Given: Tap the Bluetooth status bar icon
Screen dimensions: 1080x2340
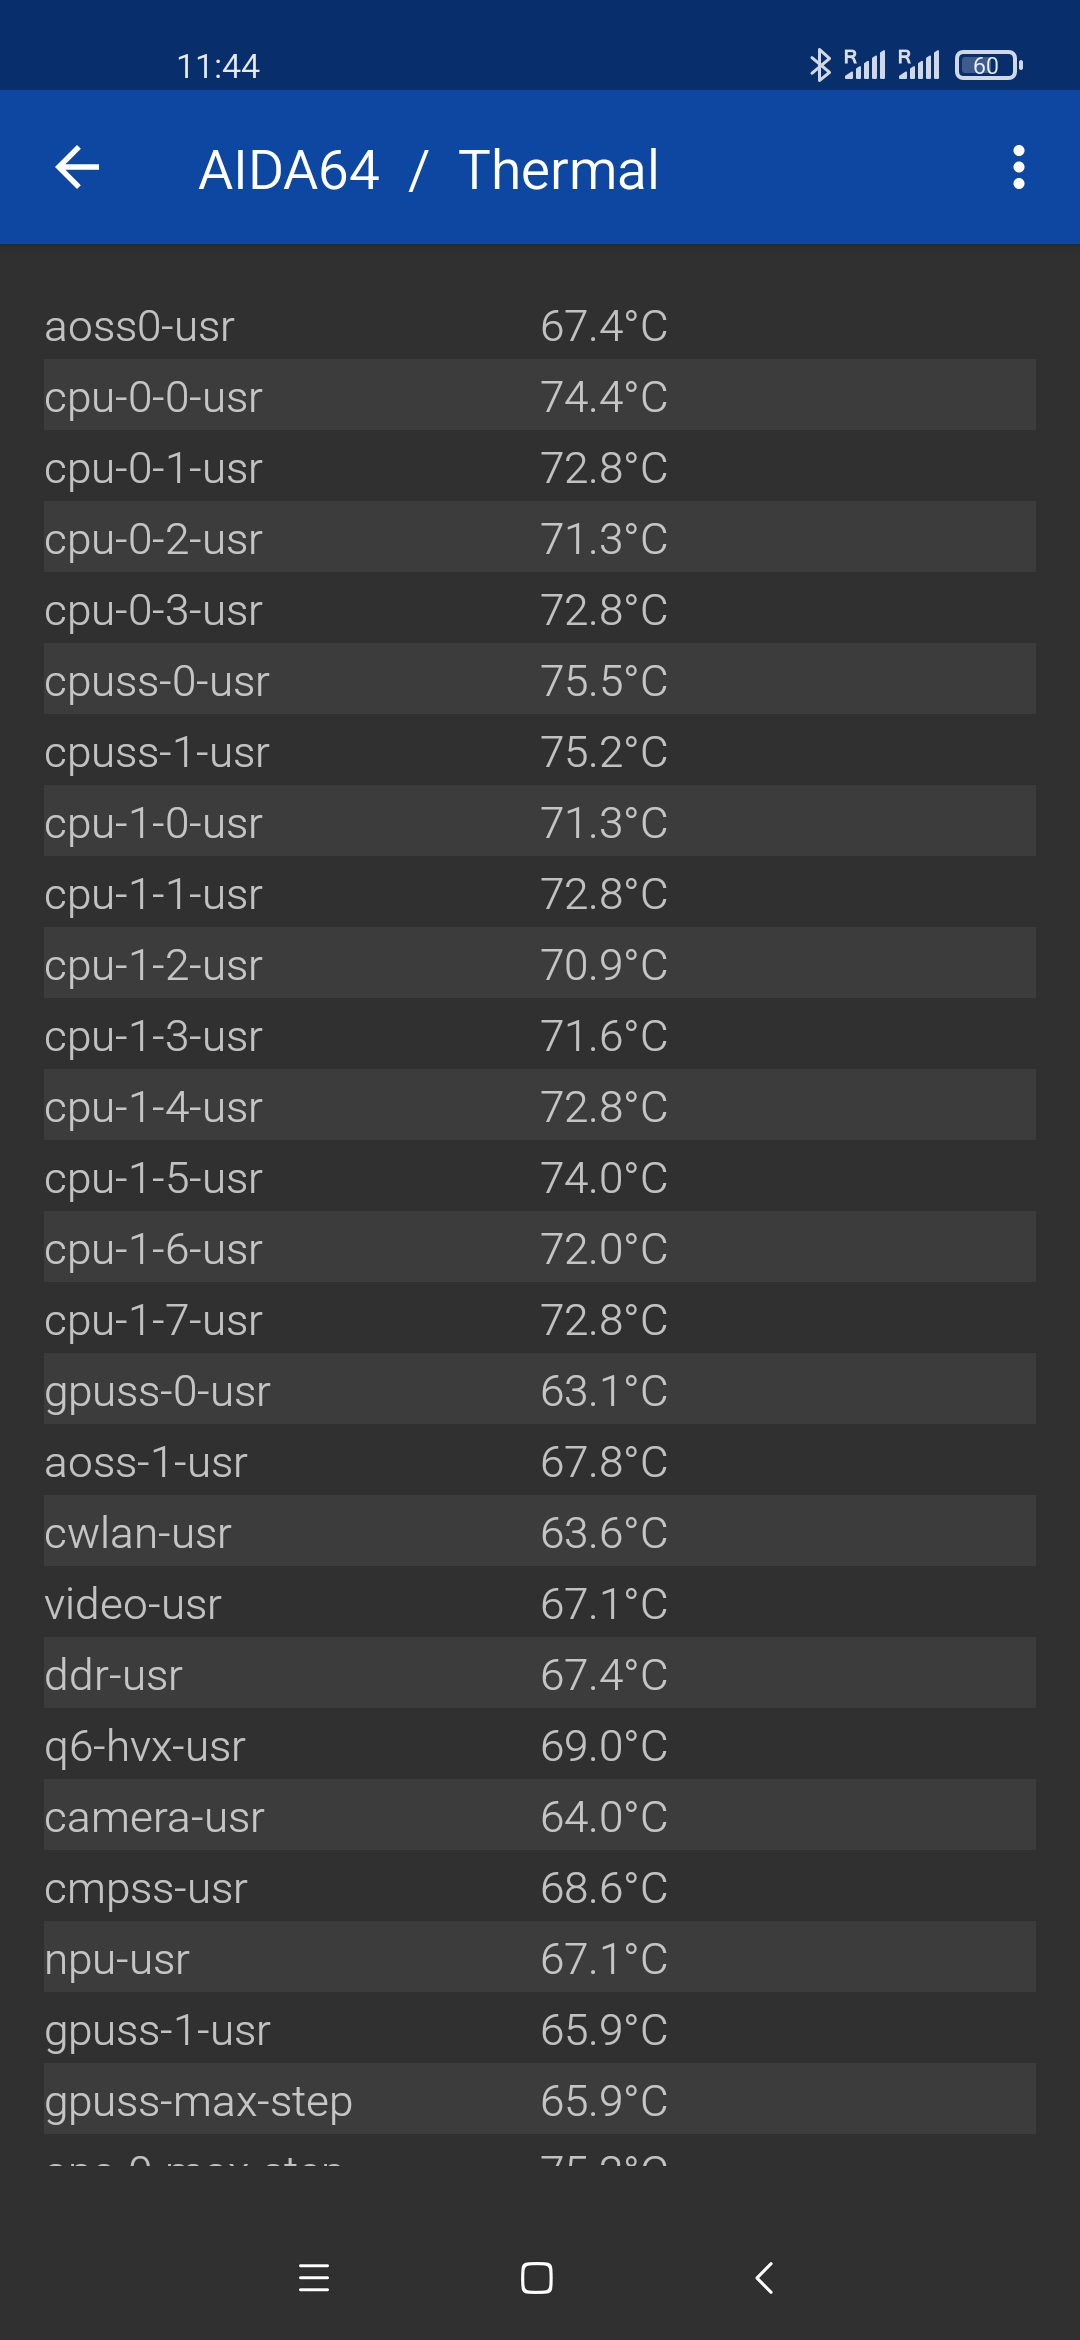Looking at the screenshot, I should click(820, 65).
